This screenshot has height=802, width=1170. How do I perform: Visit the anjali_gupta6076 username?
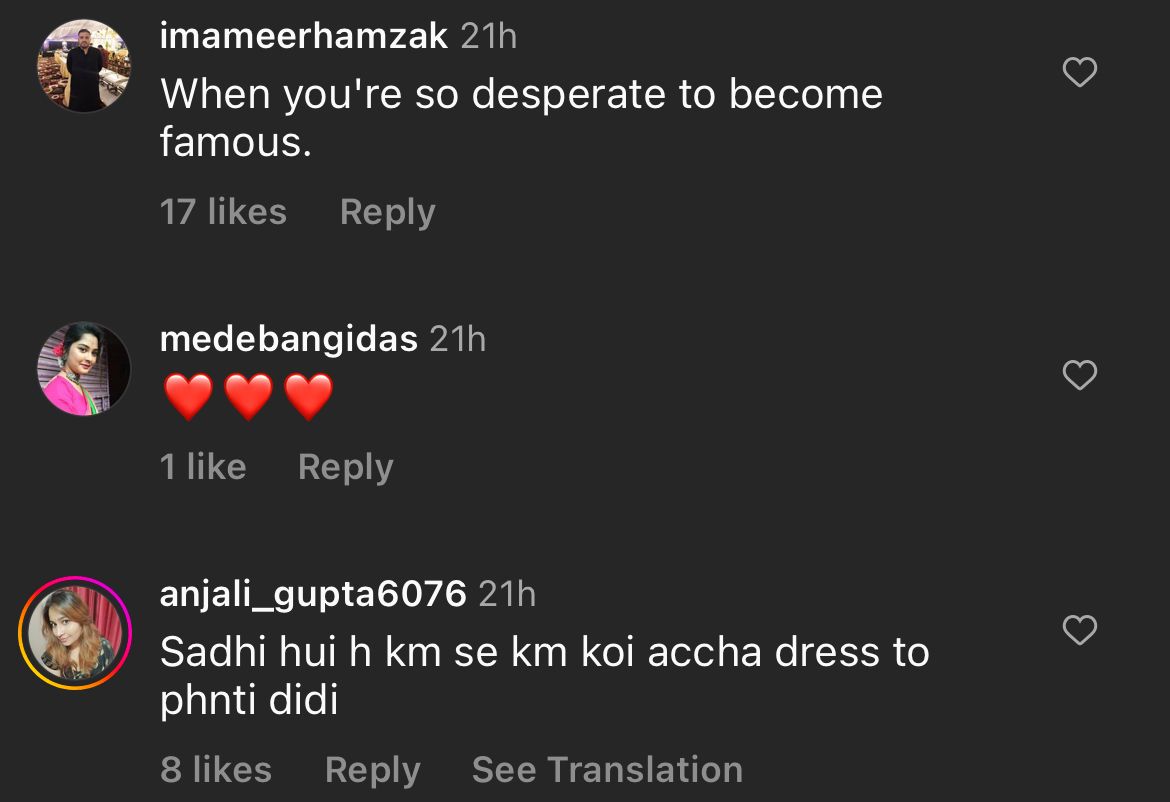tap(313, 594)
